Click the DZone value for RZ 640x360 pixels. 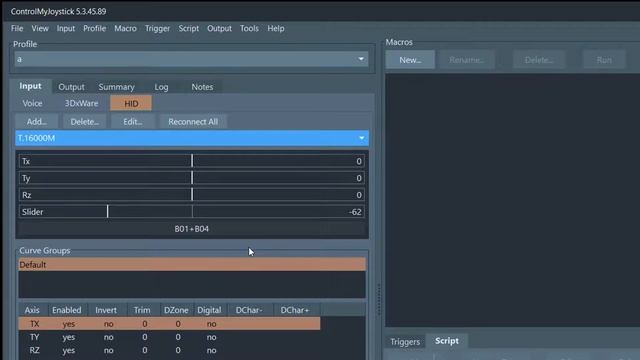pos(178,350)
